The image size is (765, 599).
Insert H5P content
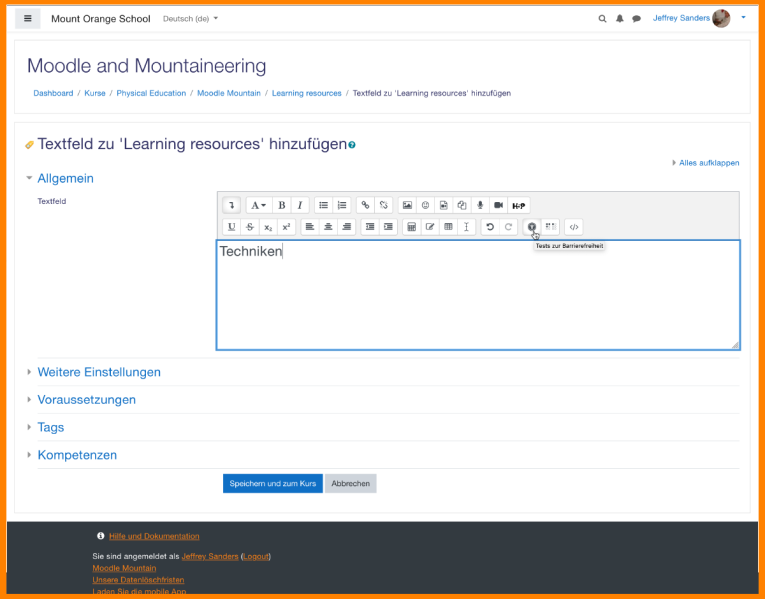pos(519,205)
